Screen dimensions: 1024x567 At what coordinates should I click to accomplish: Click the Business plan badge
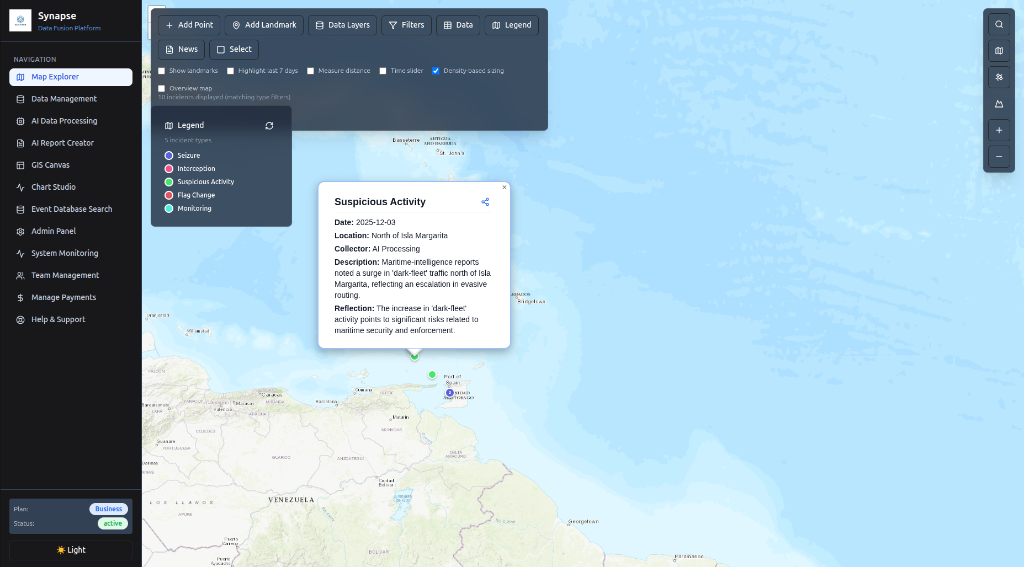[x=108, y=509]
